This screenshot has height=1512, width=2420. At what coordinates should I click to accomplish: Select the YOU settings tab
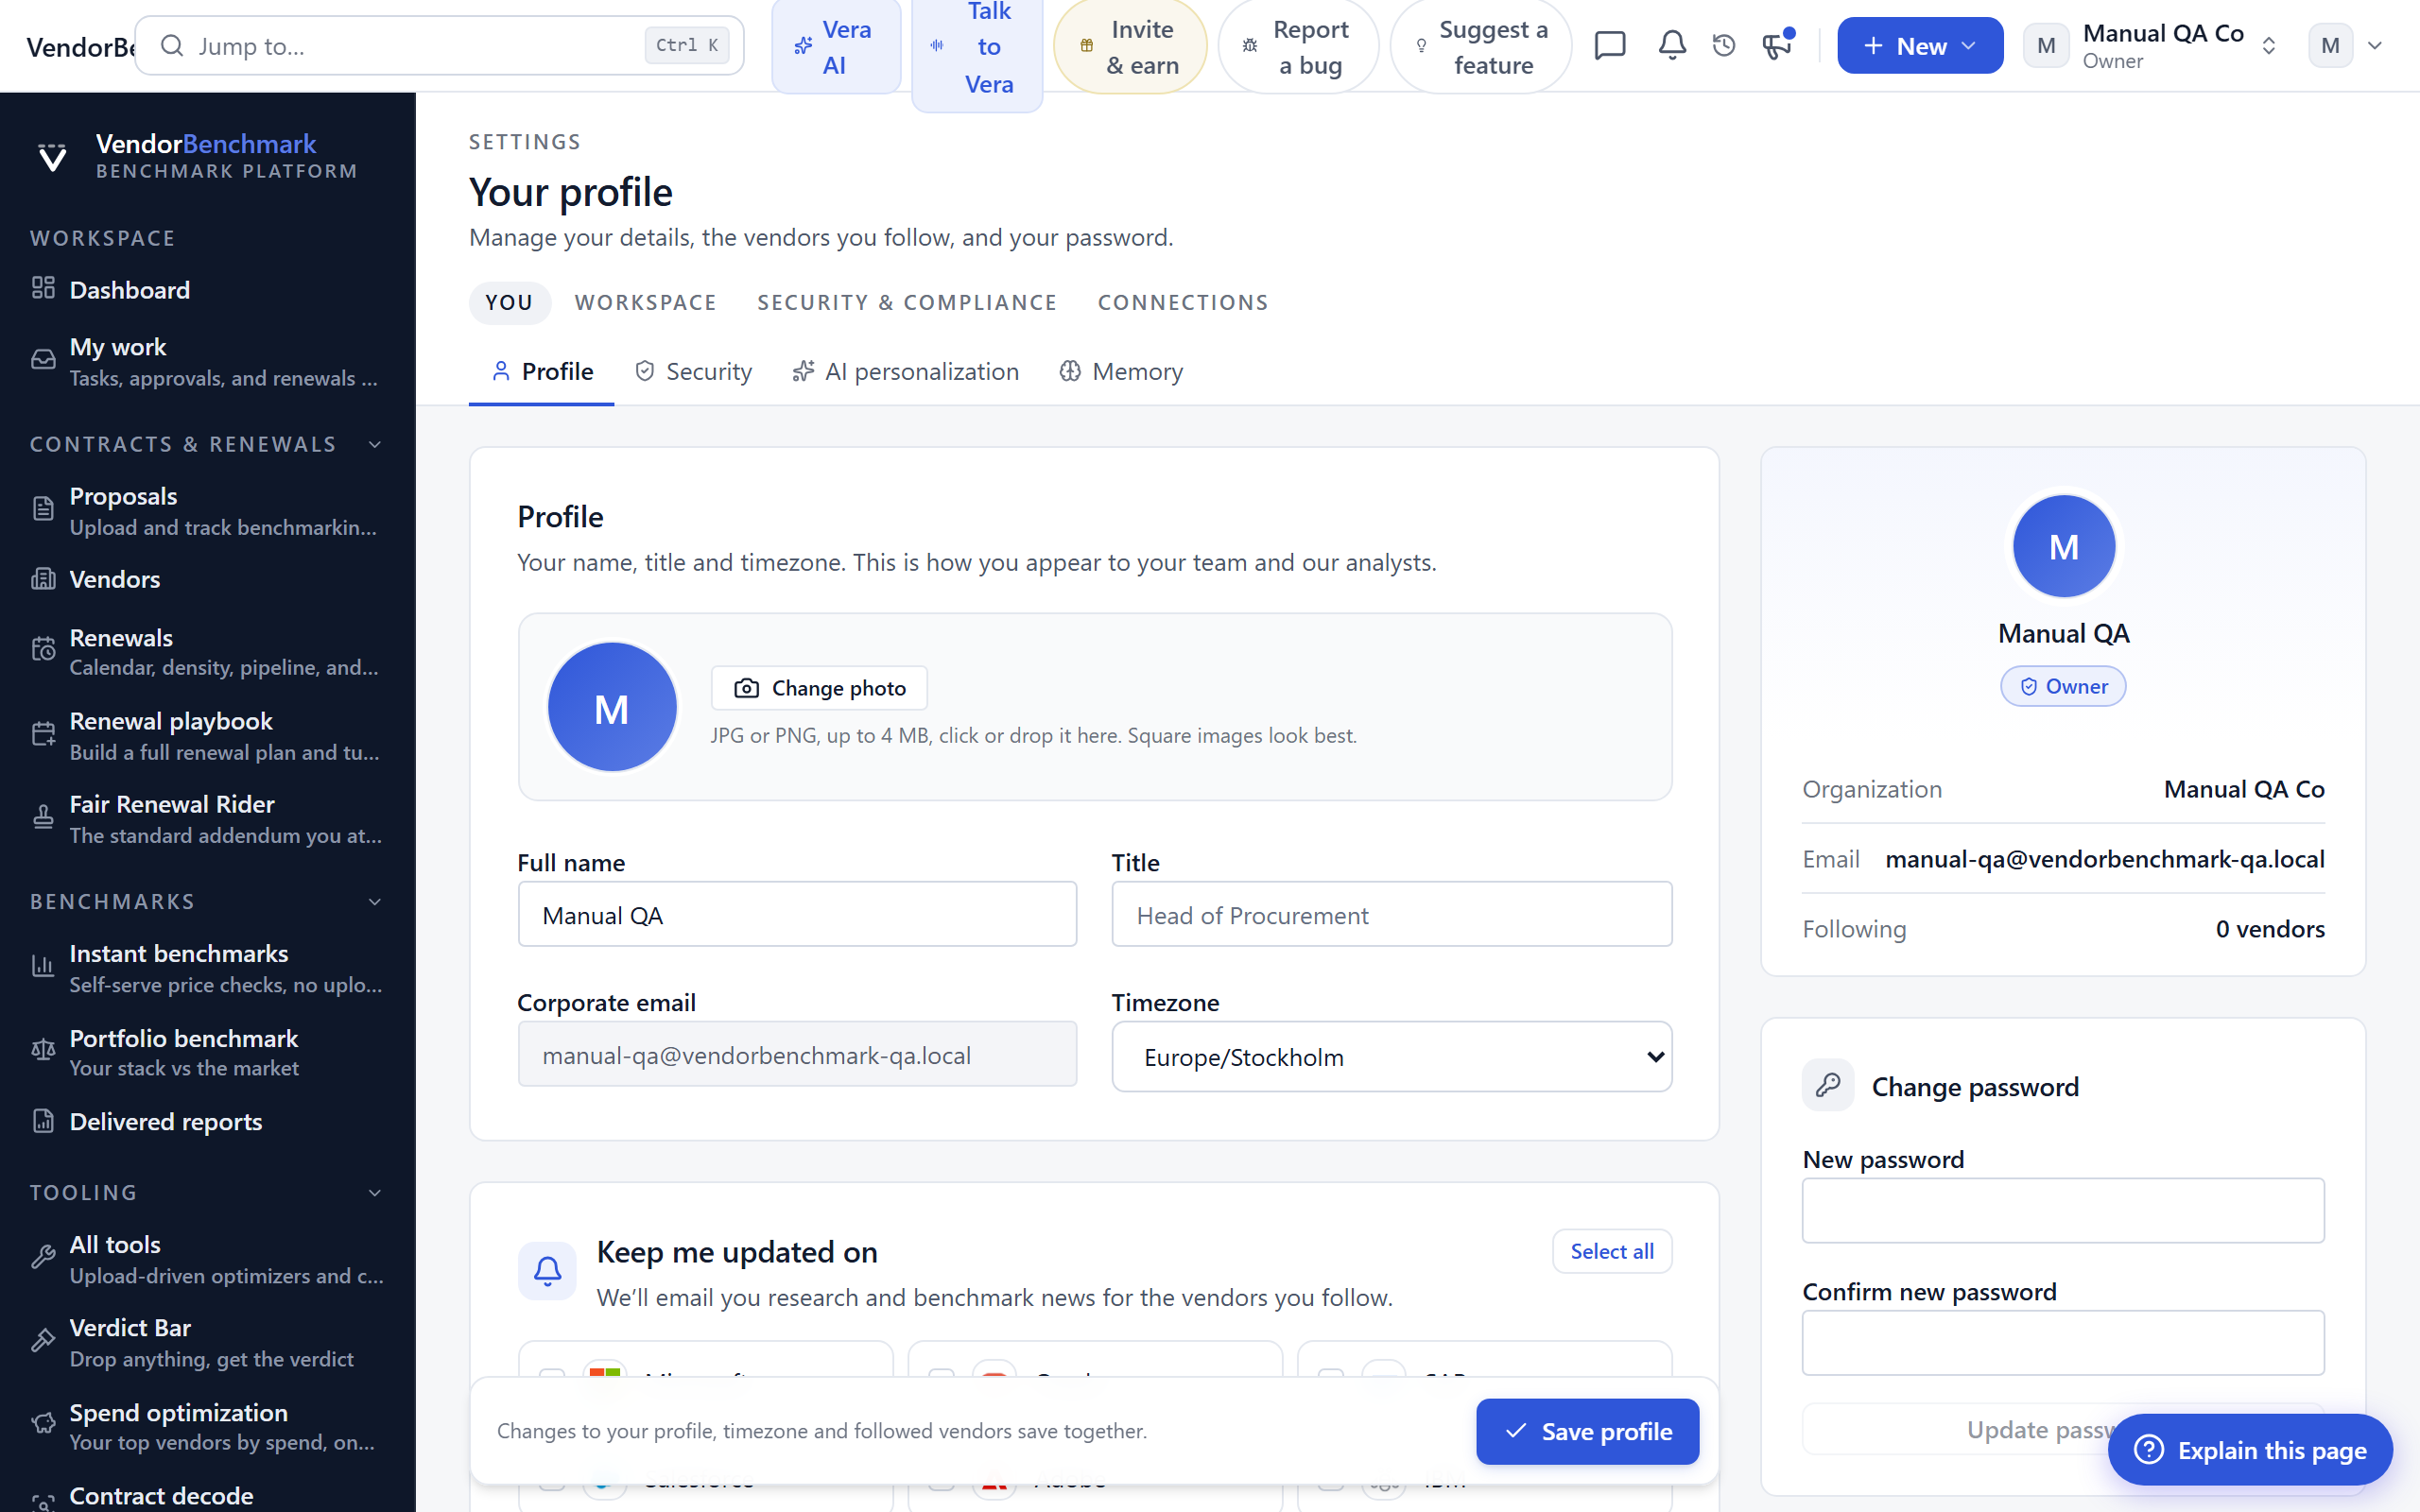pyautogui.click(x=509, y=303)
